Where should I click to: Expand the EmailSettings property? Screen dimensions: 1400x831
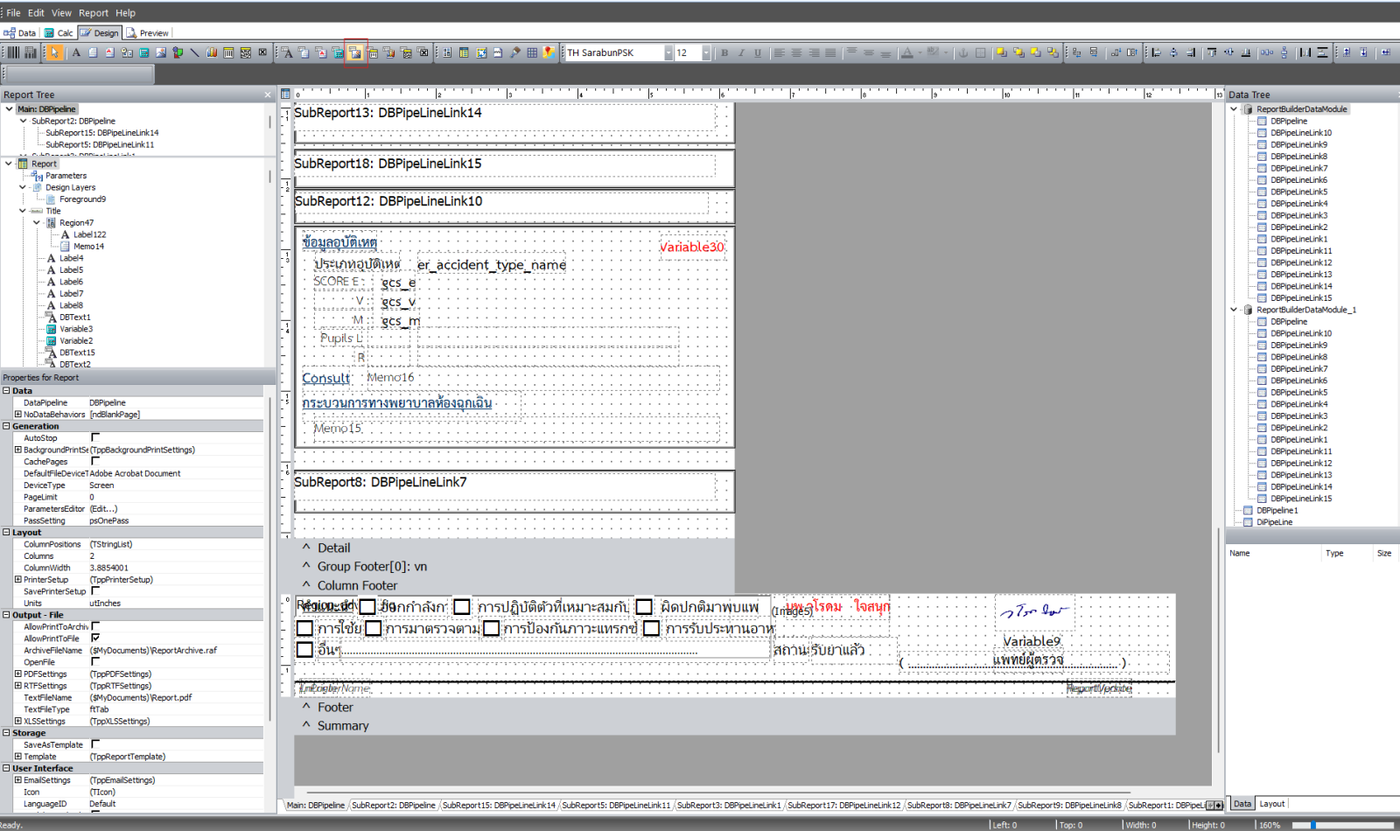(x=18, y=780)
